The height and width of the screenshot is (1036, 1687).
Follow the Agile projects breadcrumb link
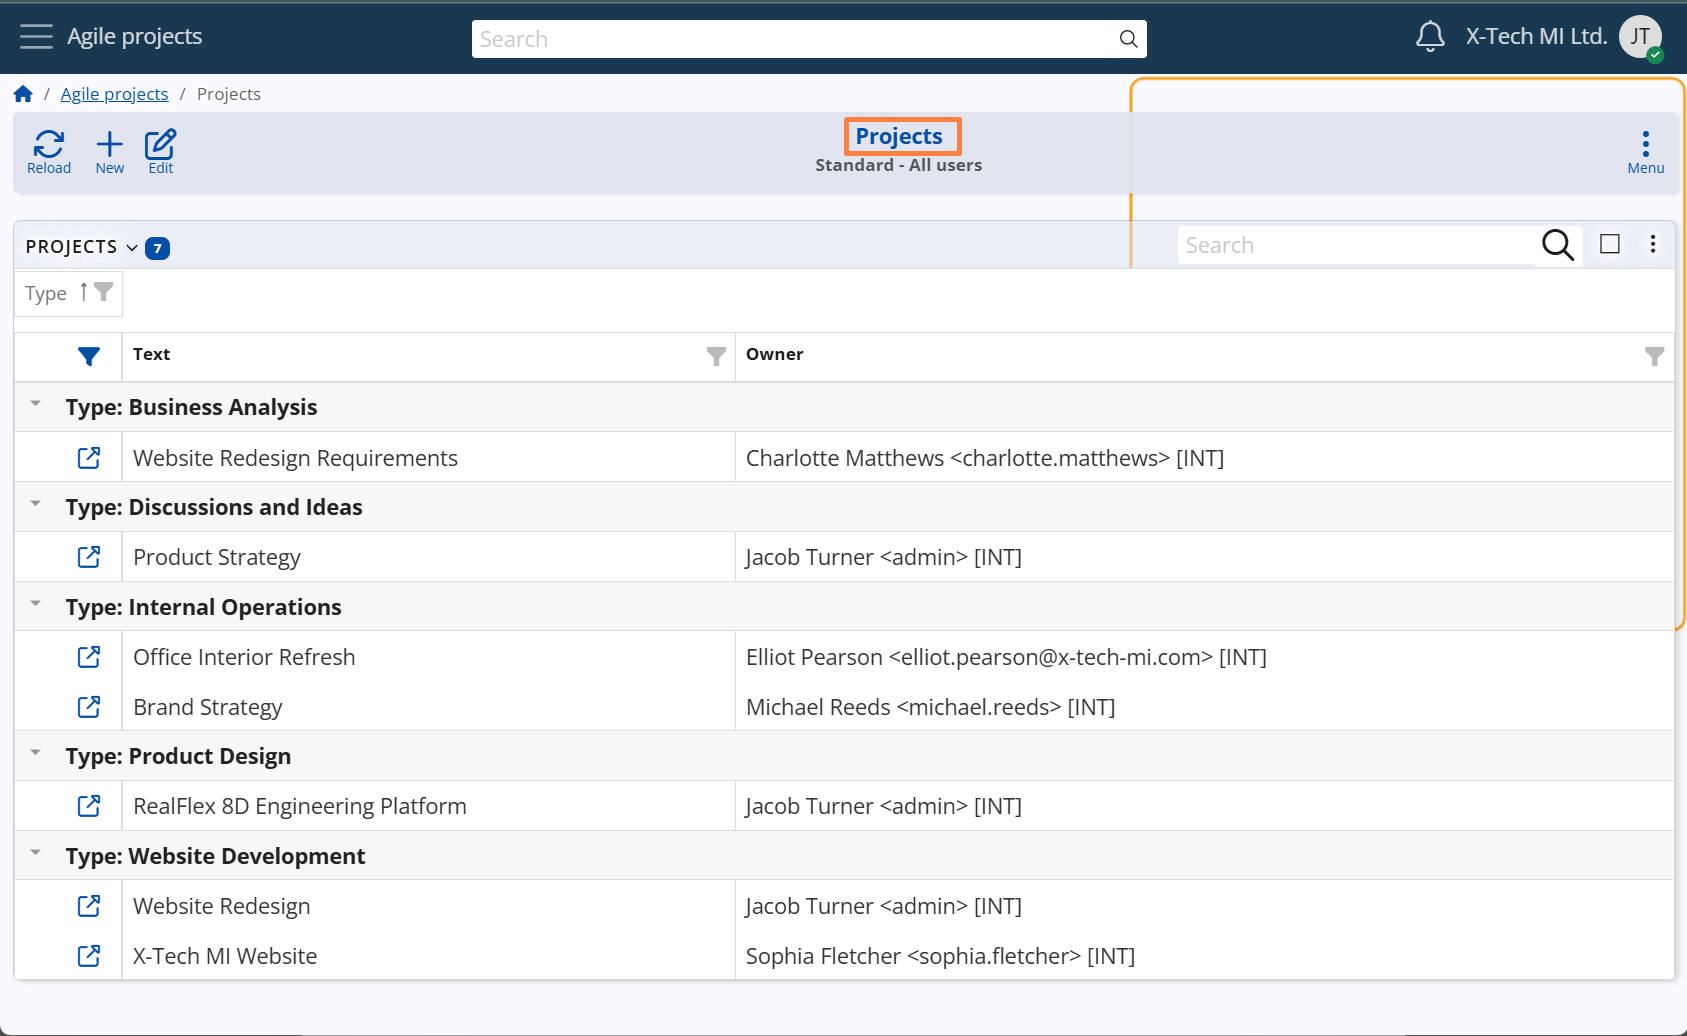[x=114, y=94]
